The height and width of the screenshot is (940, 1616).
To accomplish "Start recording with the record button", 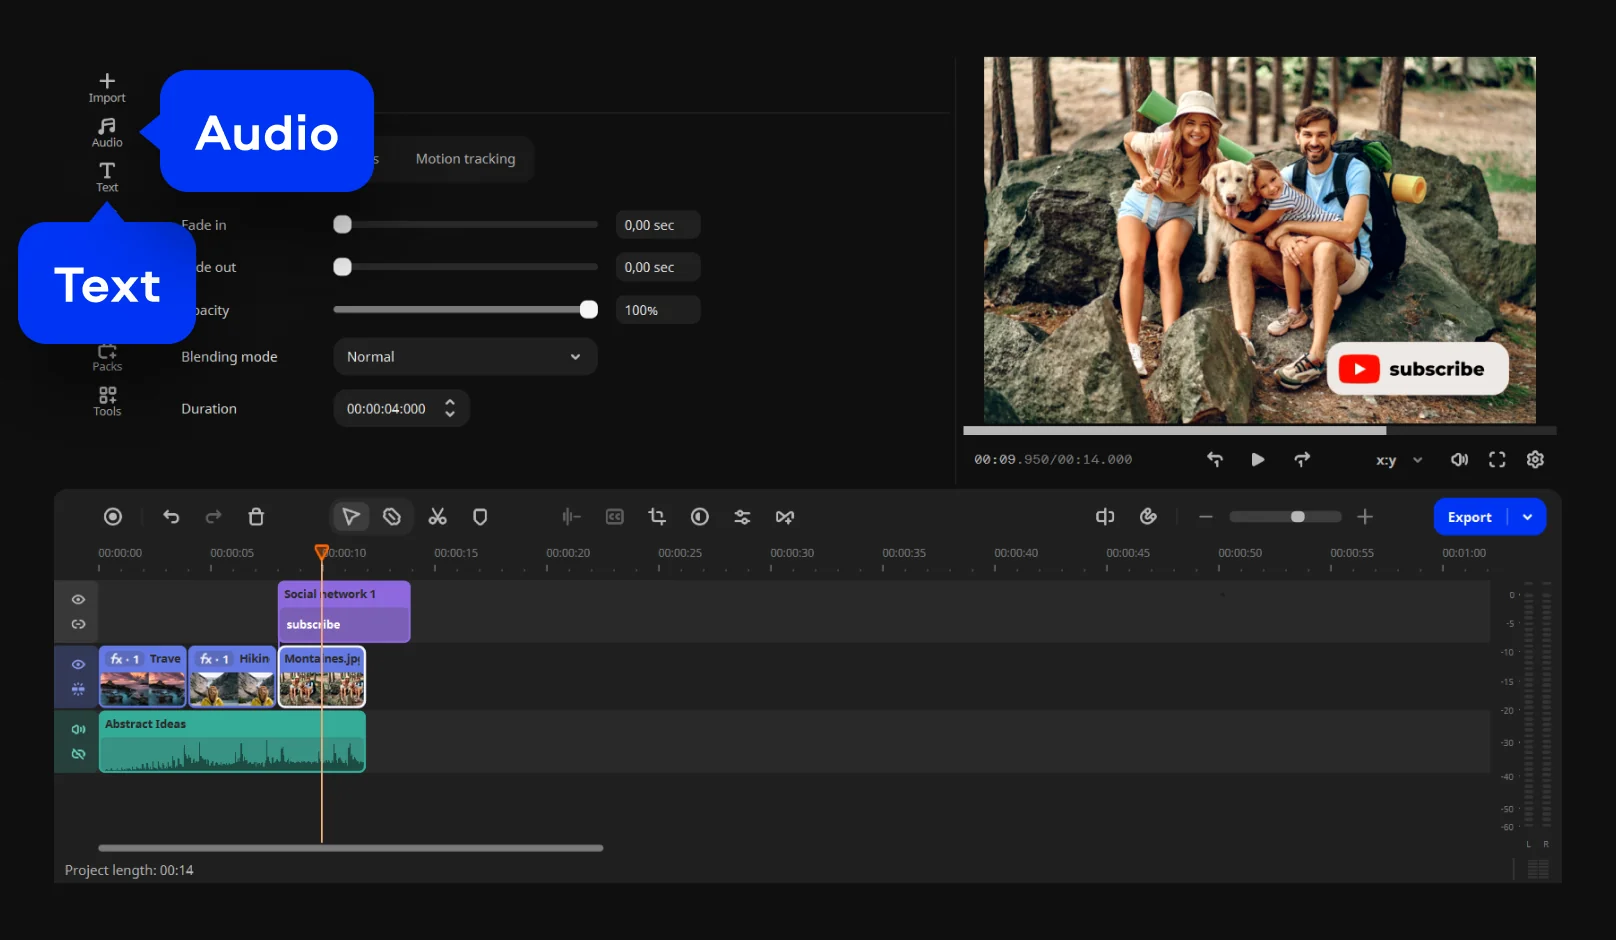I will click(113, 517).
